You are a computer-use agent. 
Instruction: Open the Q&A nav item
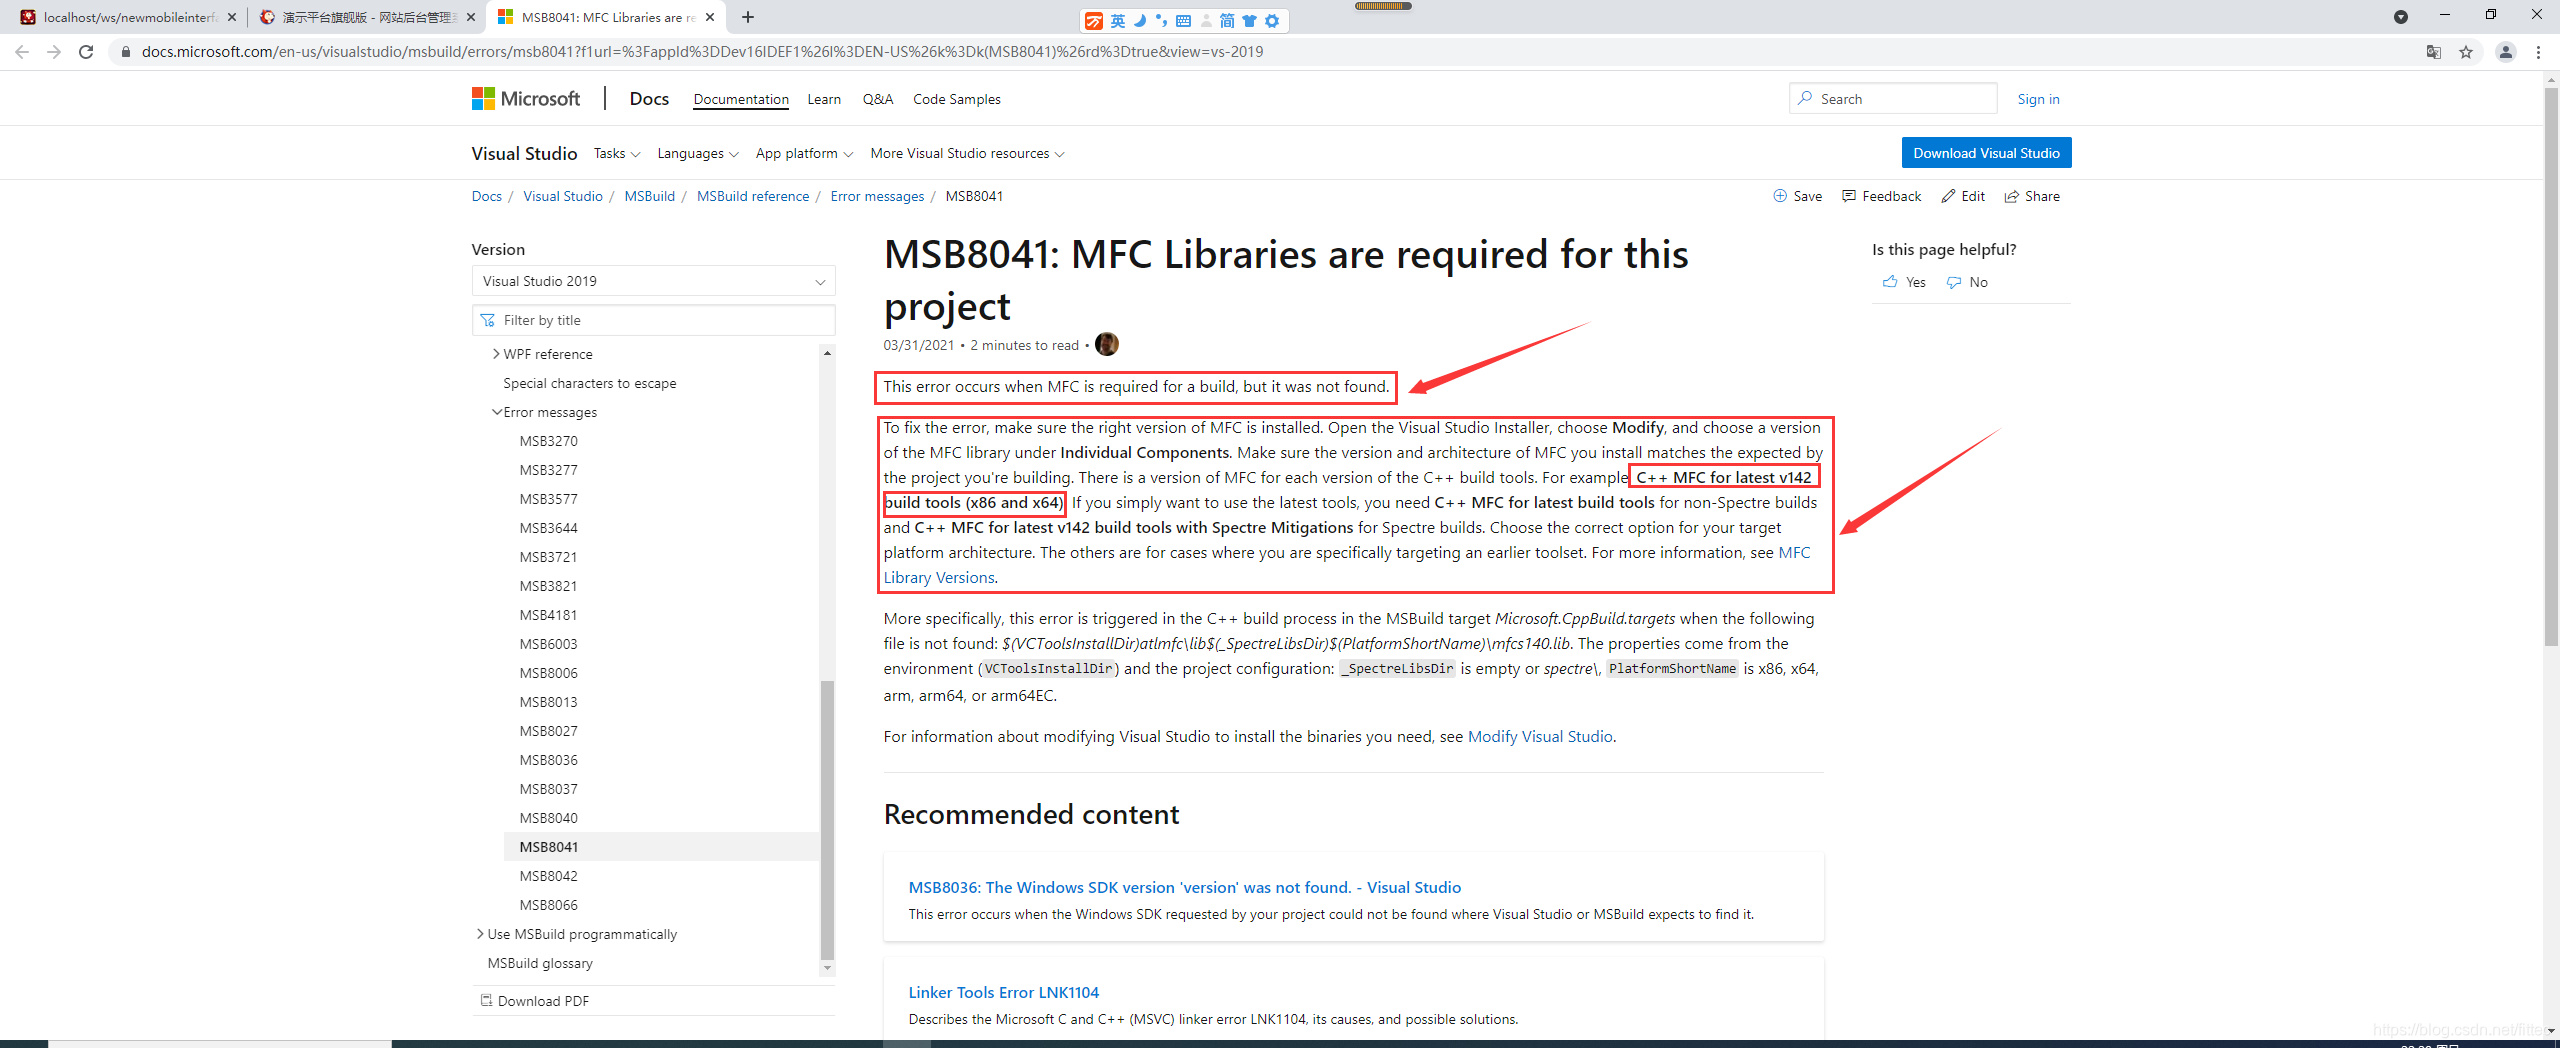click(878, 99)
